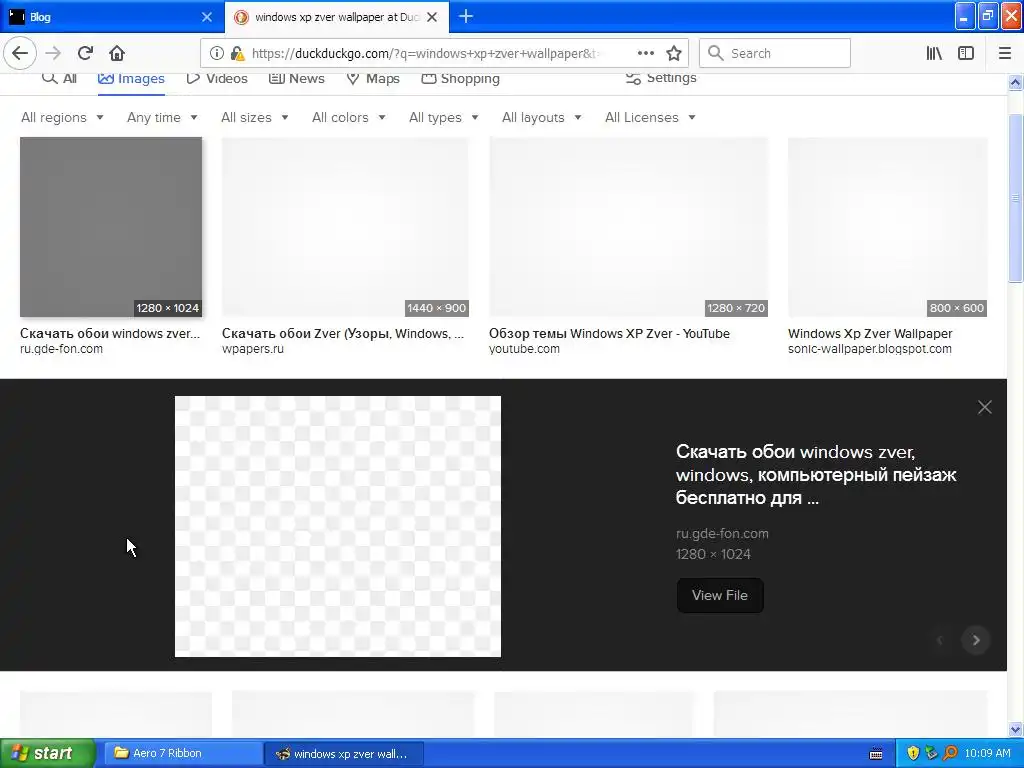
Task: Toggle the sidebar view icon
Action: (x=966, y=53)
